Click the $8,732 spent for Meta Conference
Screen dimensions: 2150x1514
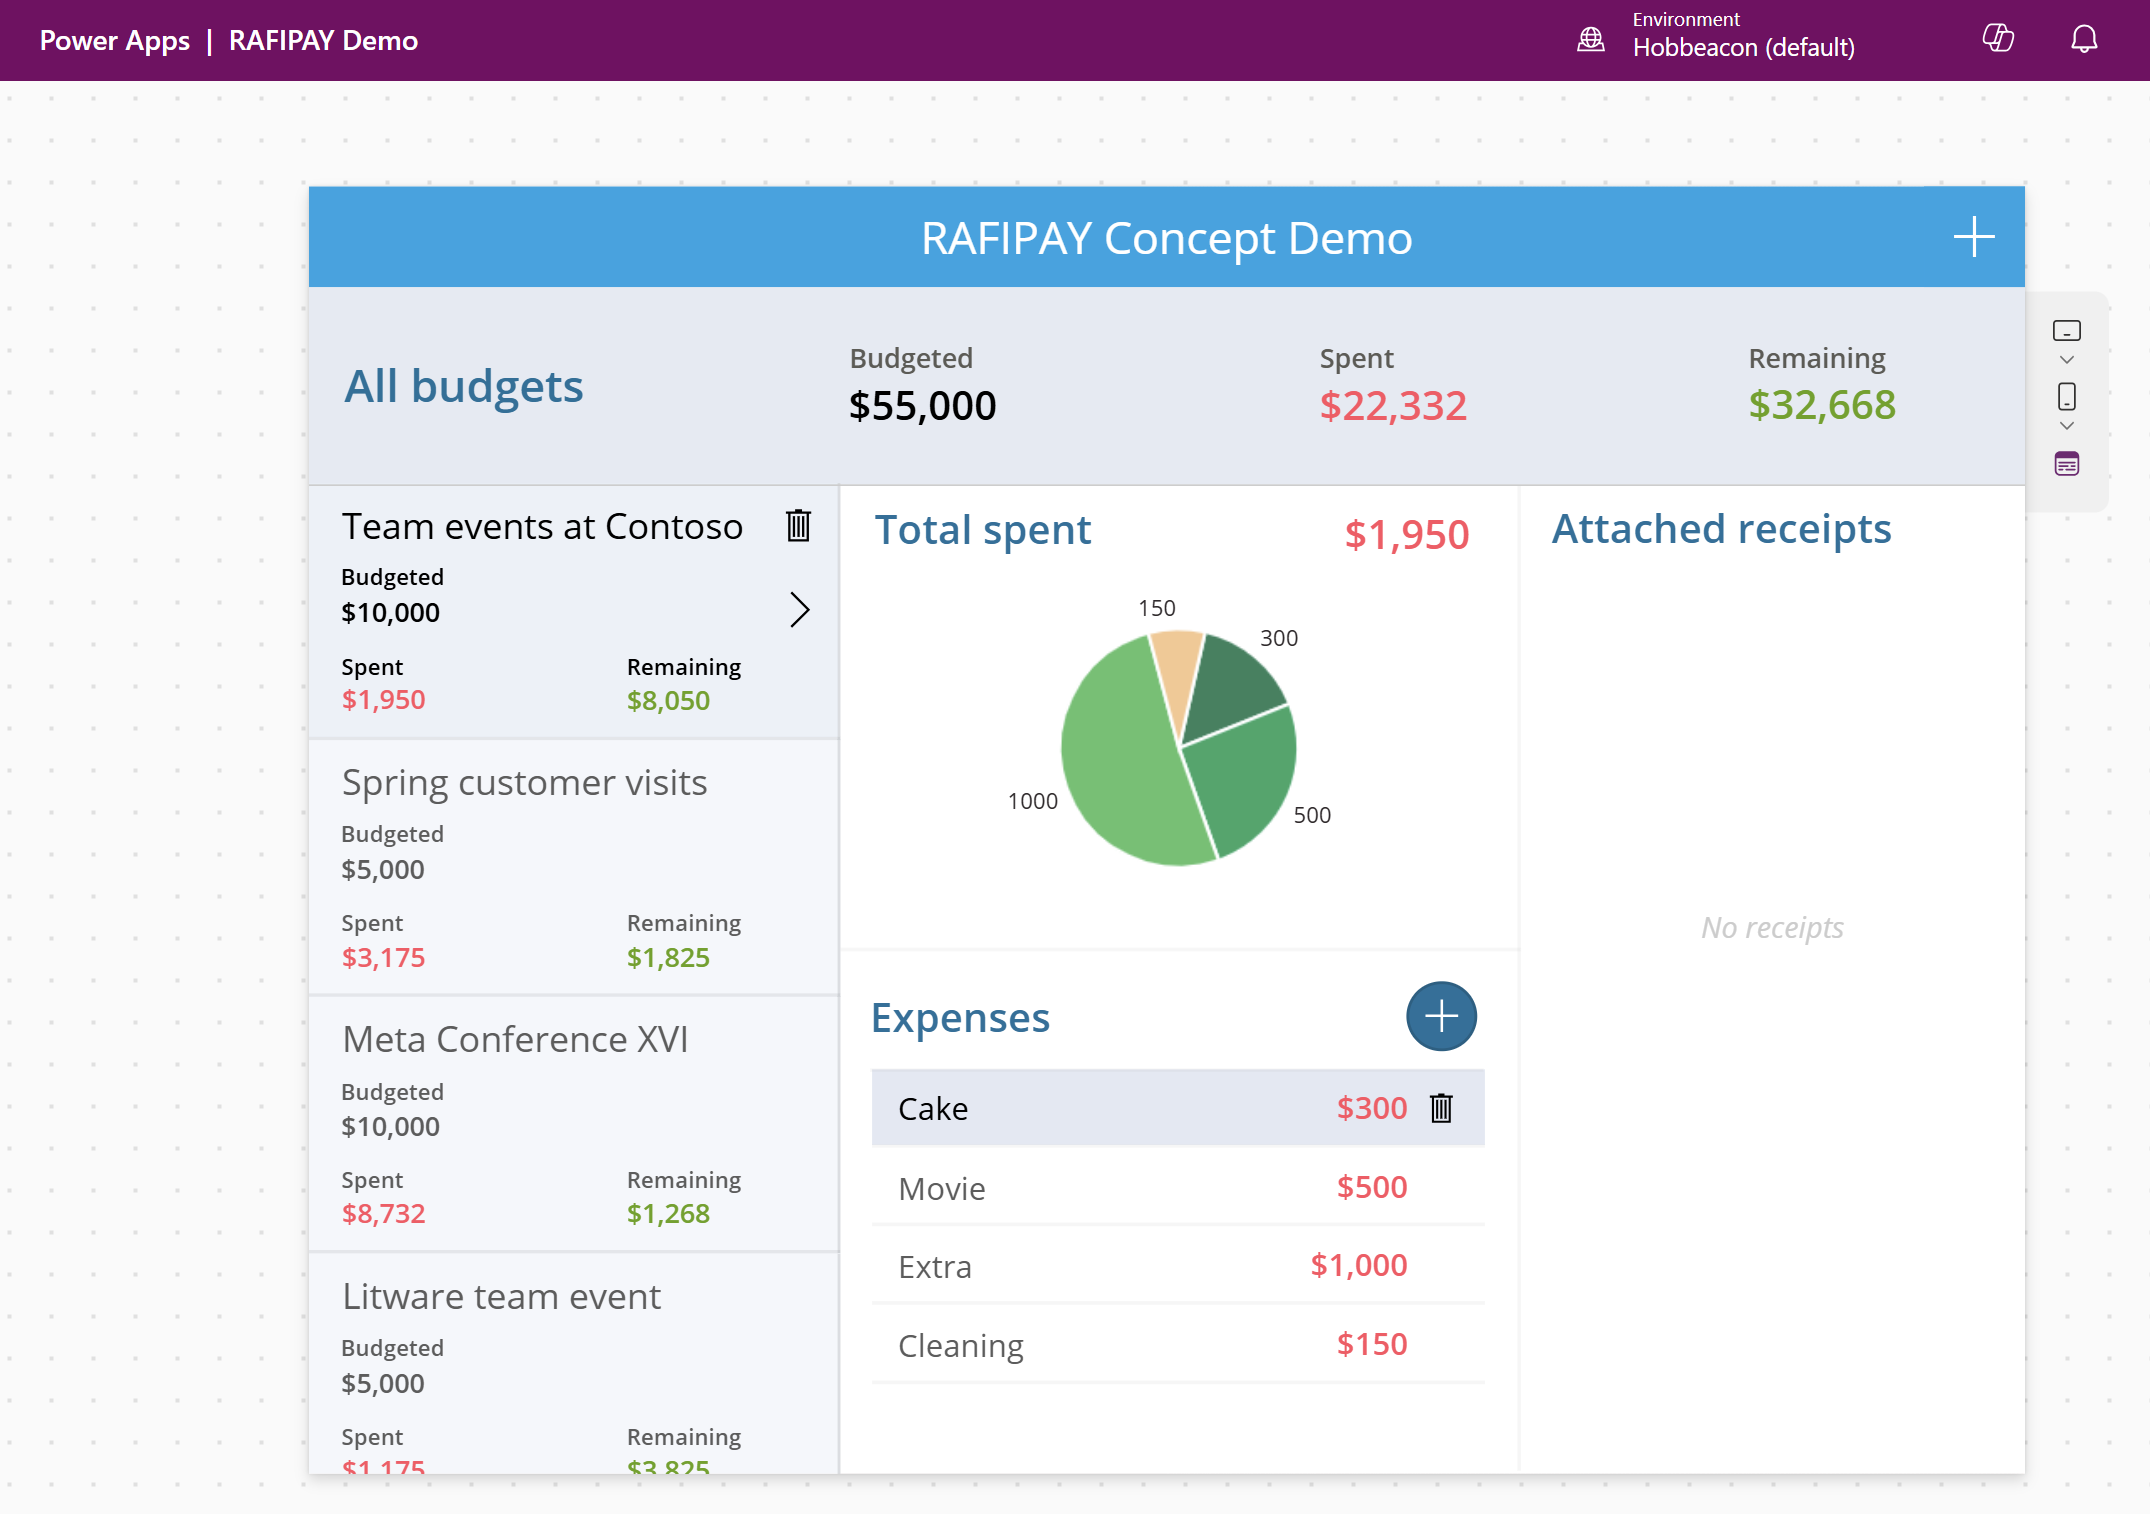pyautogui.click(x=383, y=1213)
